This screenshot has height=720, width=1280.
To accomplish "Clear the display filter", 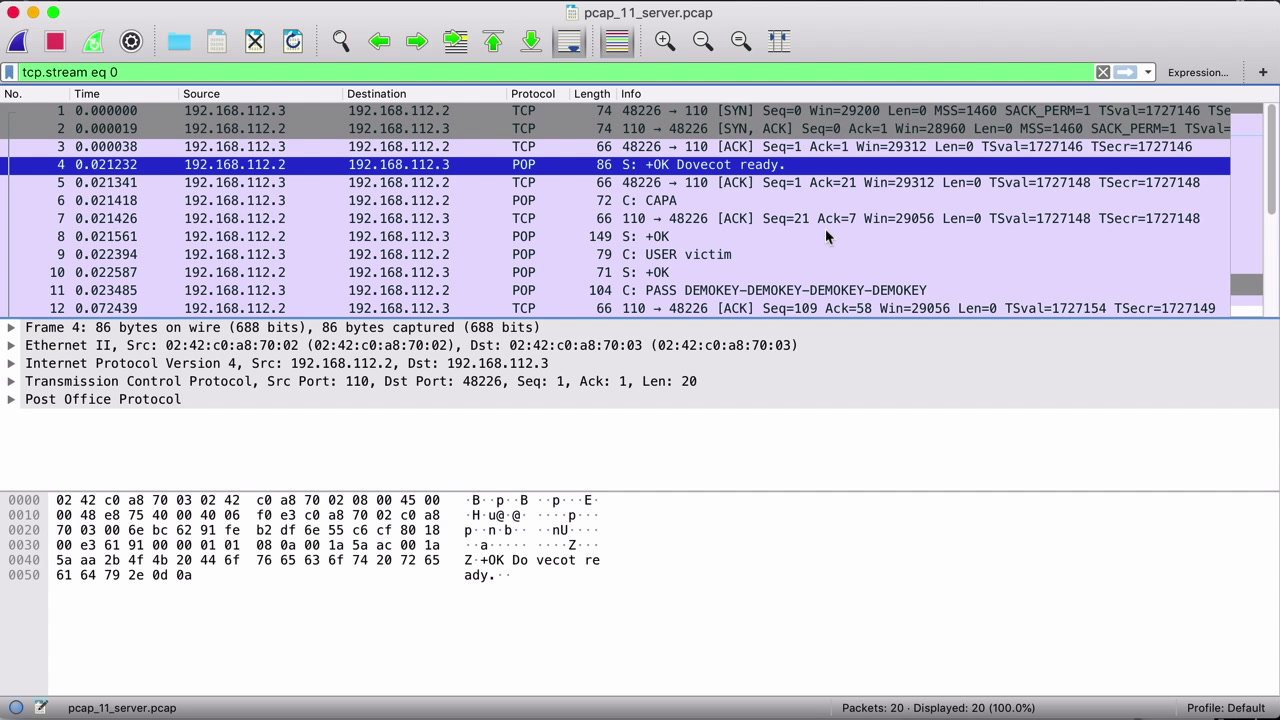I will click(x=1102, y=72).
